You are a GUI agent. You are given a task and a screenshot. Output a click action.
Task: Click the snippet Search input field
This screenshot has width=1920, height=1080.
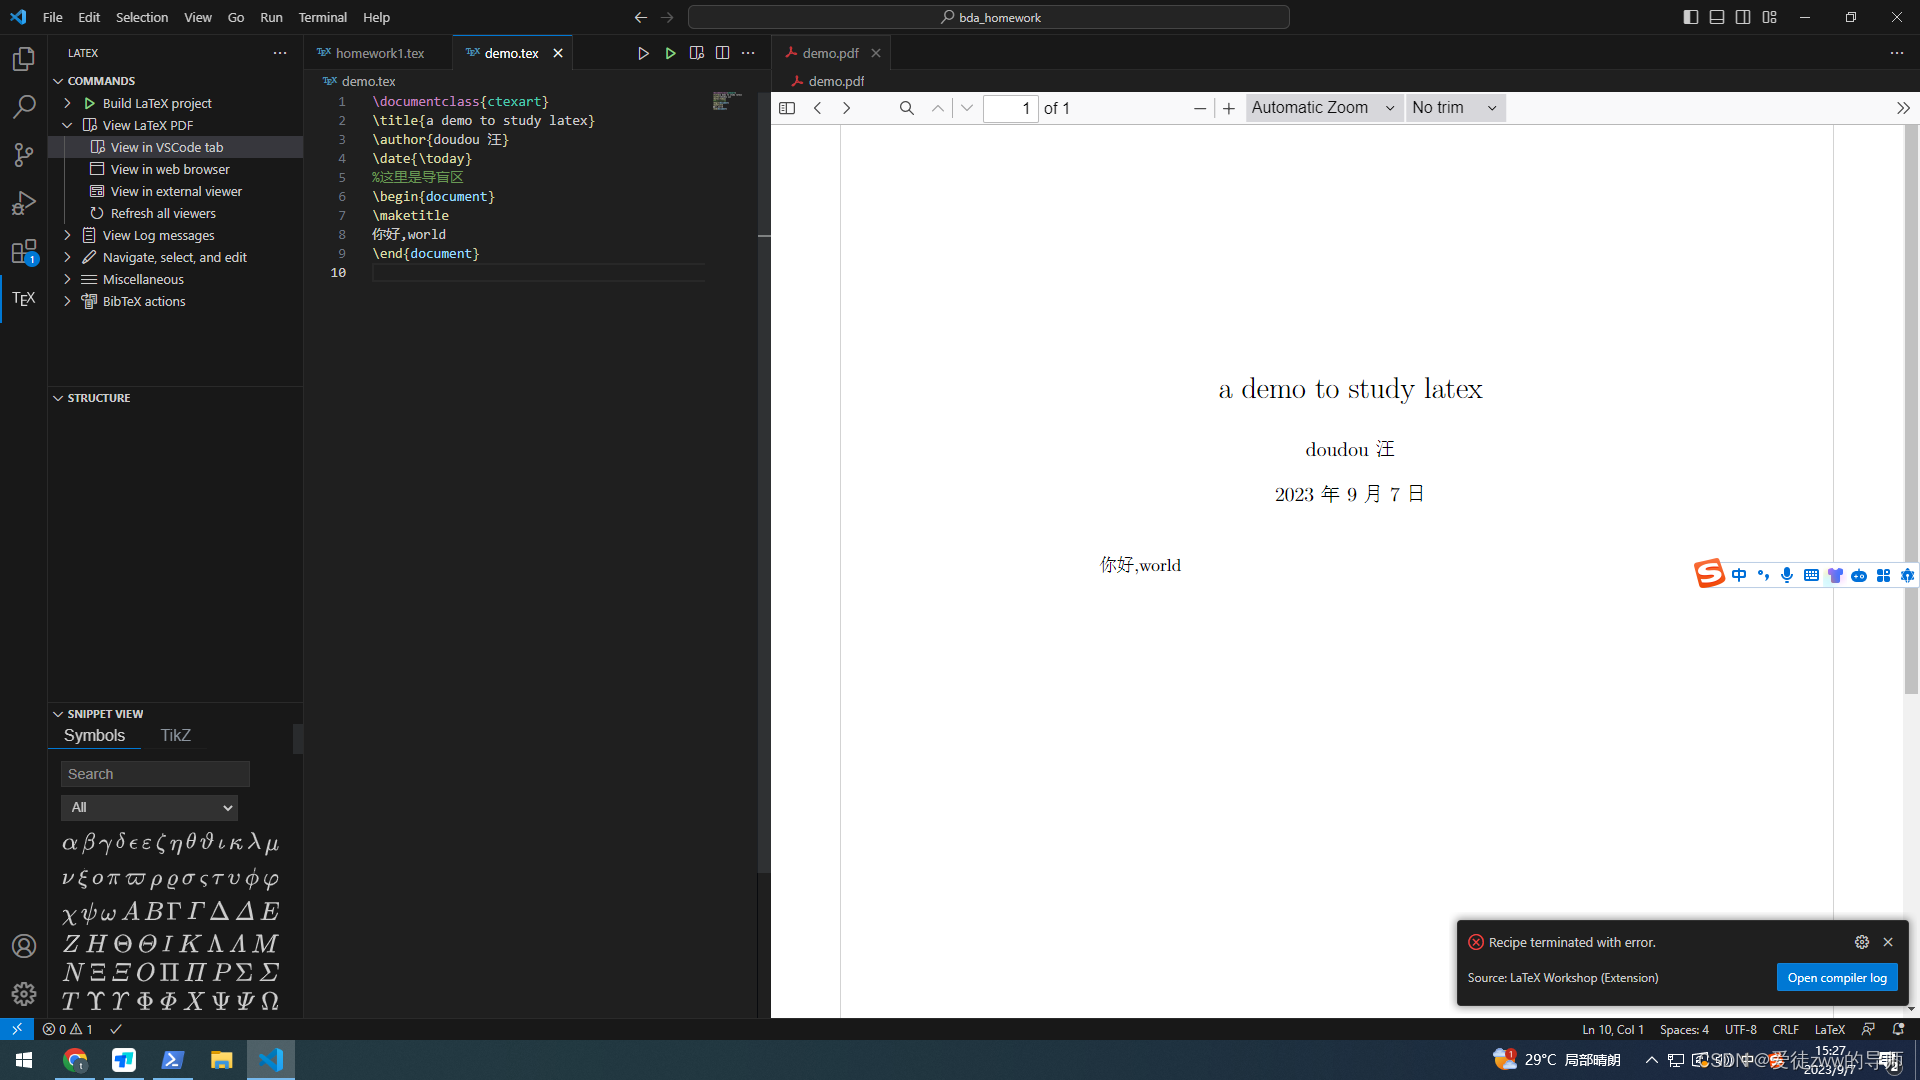pos(155,774)
